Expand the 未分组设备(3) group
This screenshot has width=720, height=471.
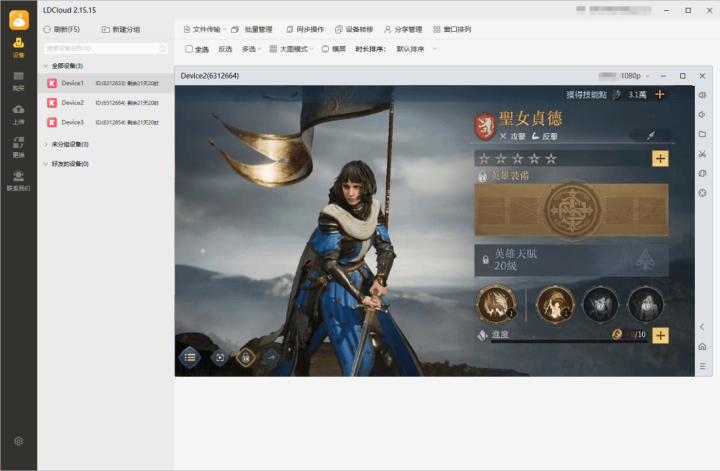pos(45,144)
